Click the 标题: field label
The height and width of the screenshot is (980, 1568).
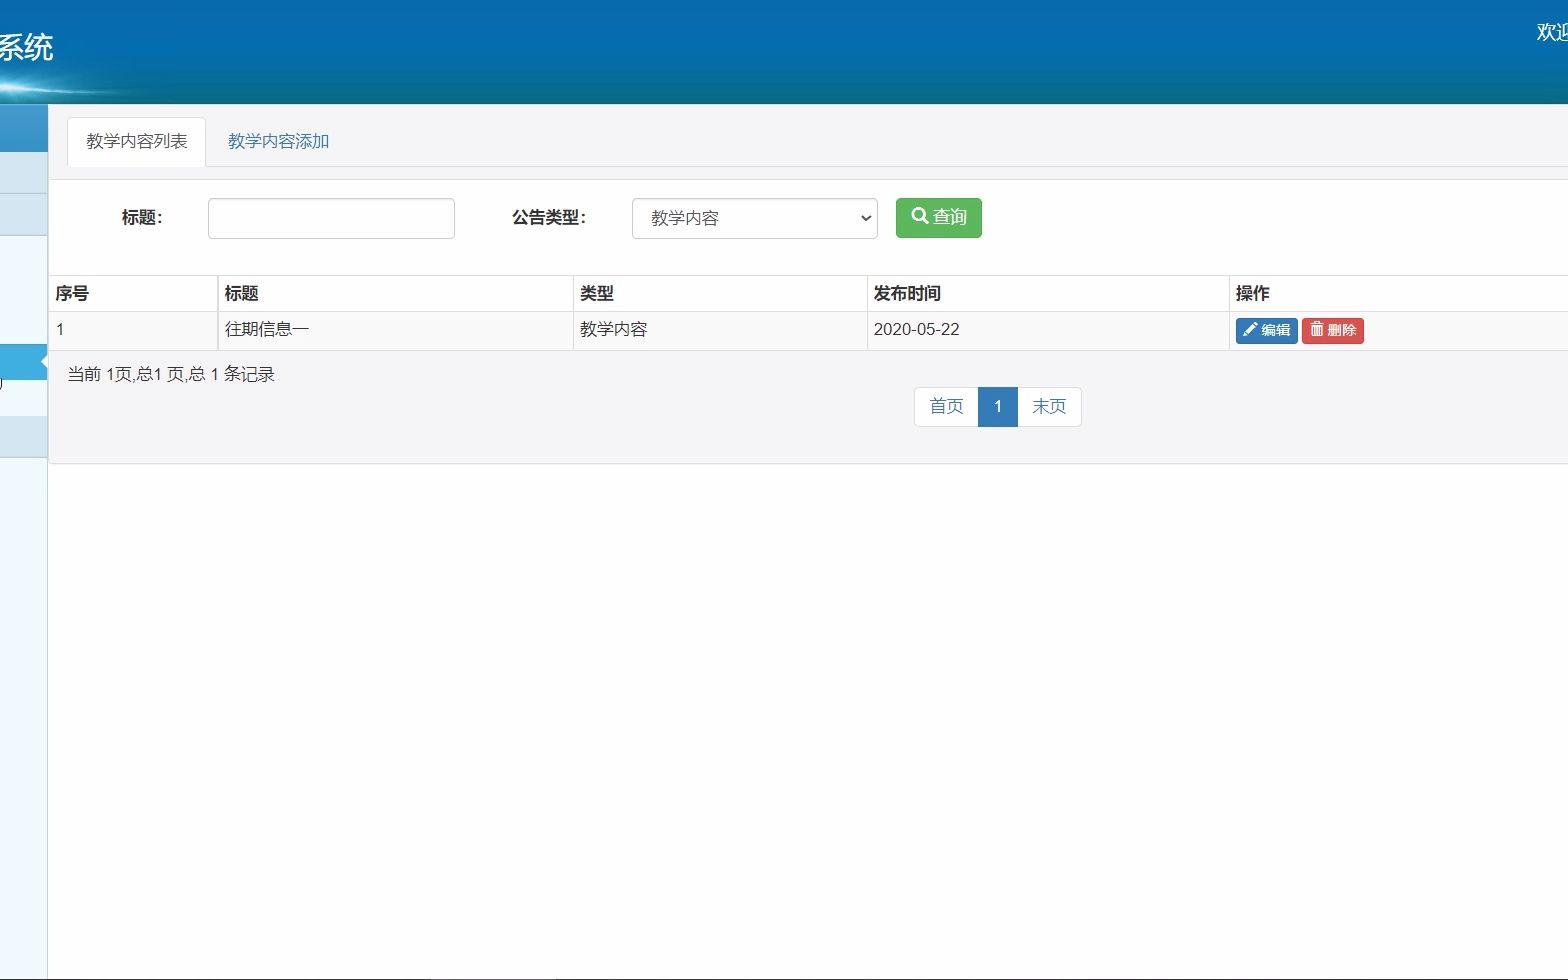(x=142, y=218)
